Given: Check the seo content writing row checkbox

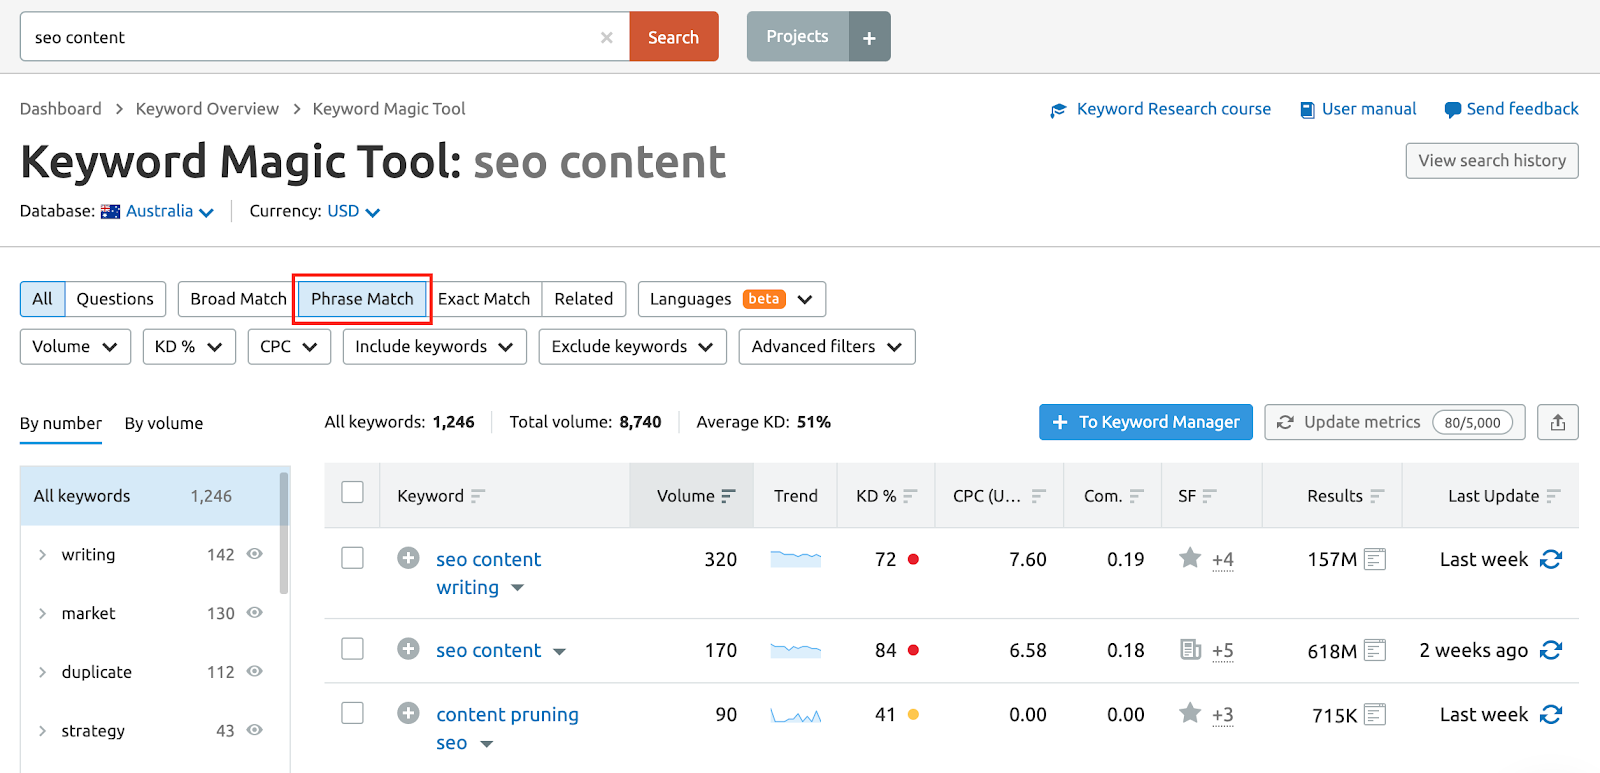Looking at the screenshot, I should coord(352,558).
